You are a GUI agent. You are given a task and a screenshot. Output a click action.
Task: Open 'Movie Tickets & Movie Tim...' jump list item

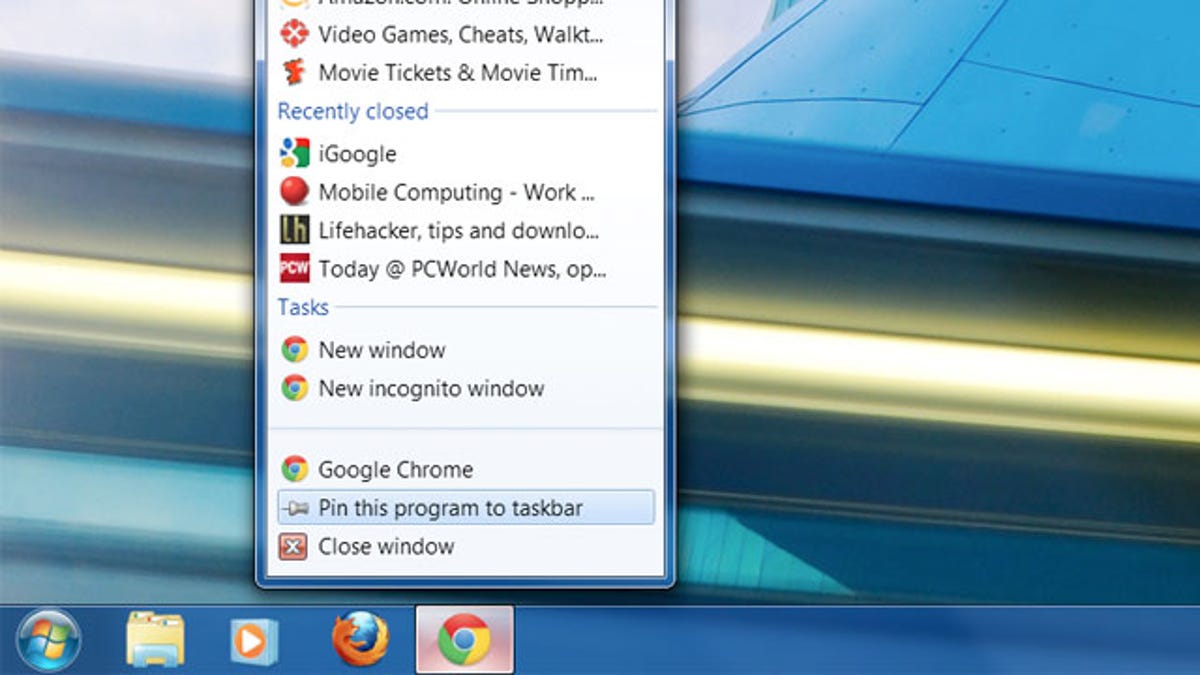tap(466, 72)
